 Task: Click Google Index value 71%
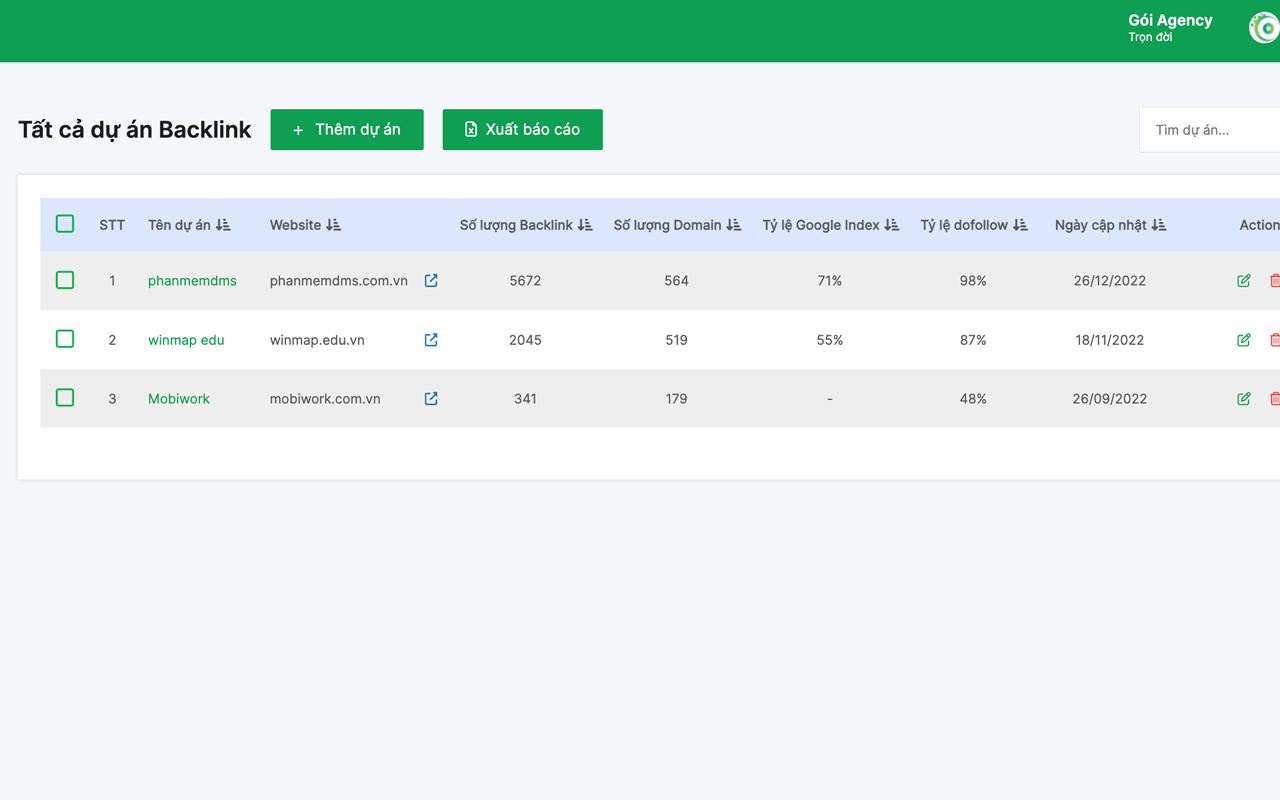(830, 281)
